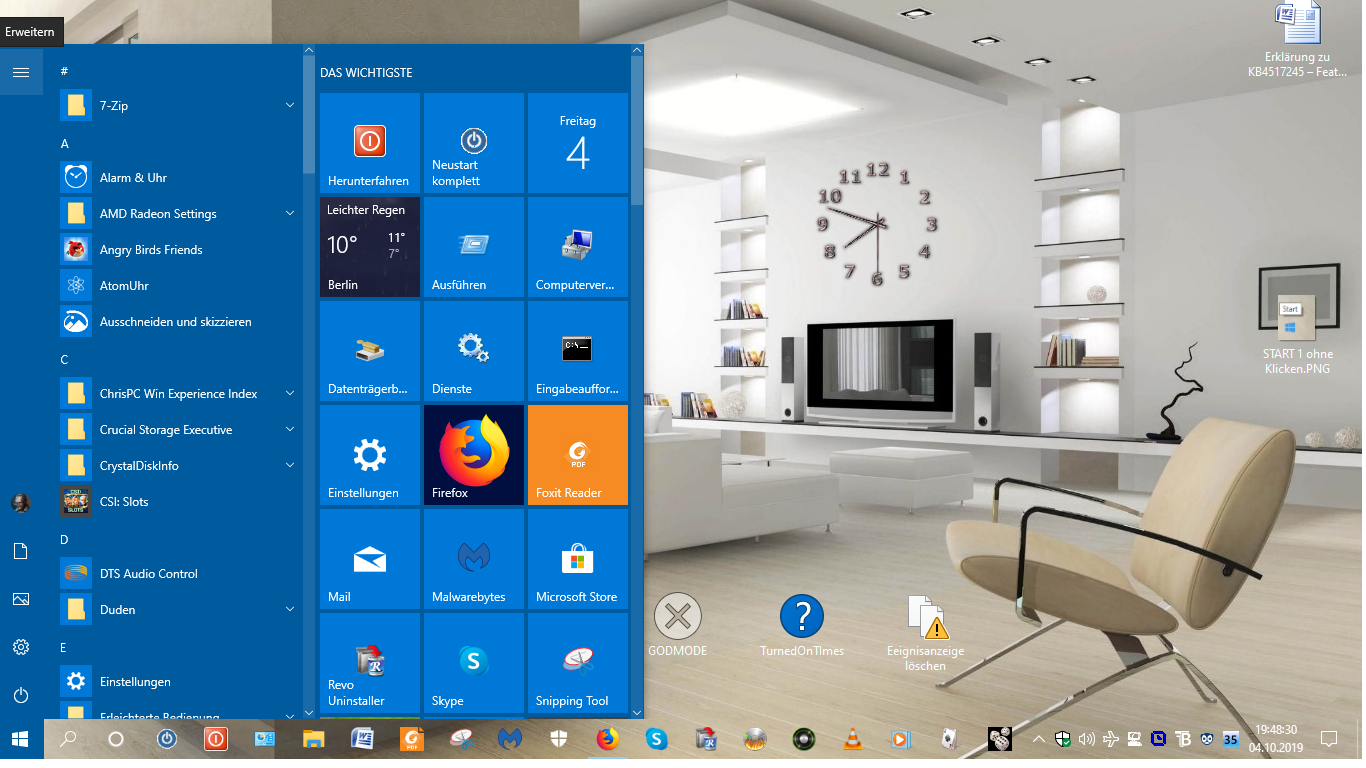
Task: Open Settings gear in Start side rail
Action: (21, 647)
